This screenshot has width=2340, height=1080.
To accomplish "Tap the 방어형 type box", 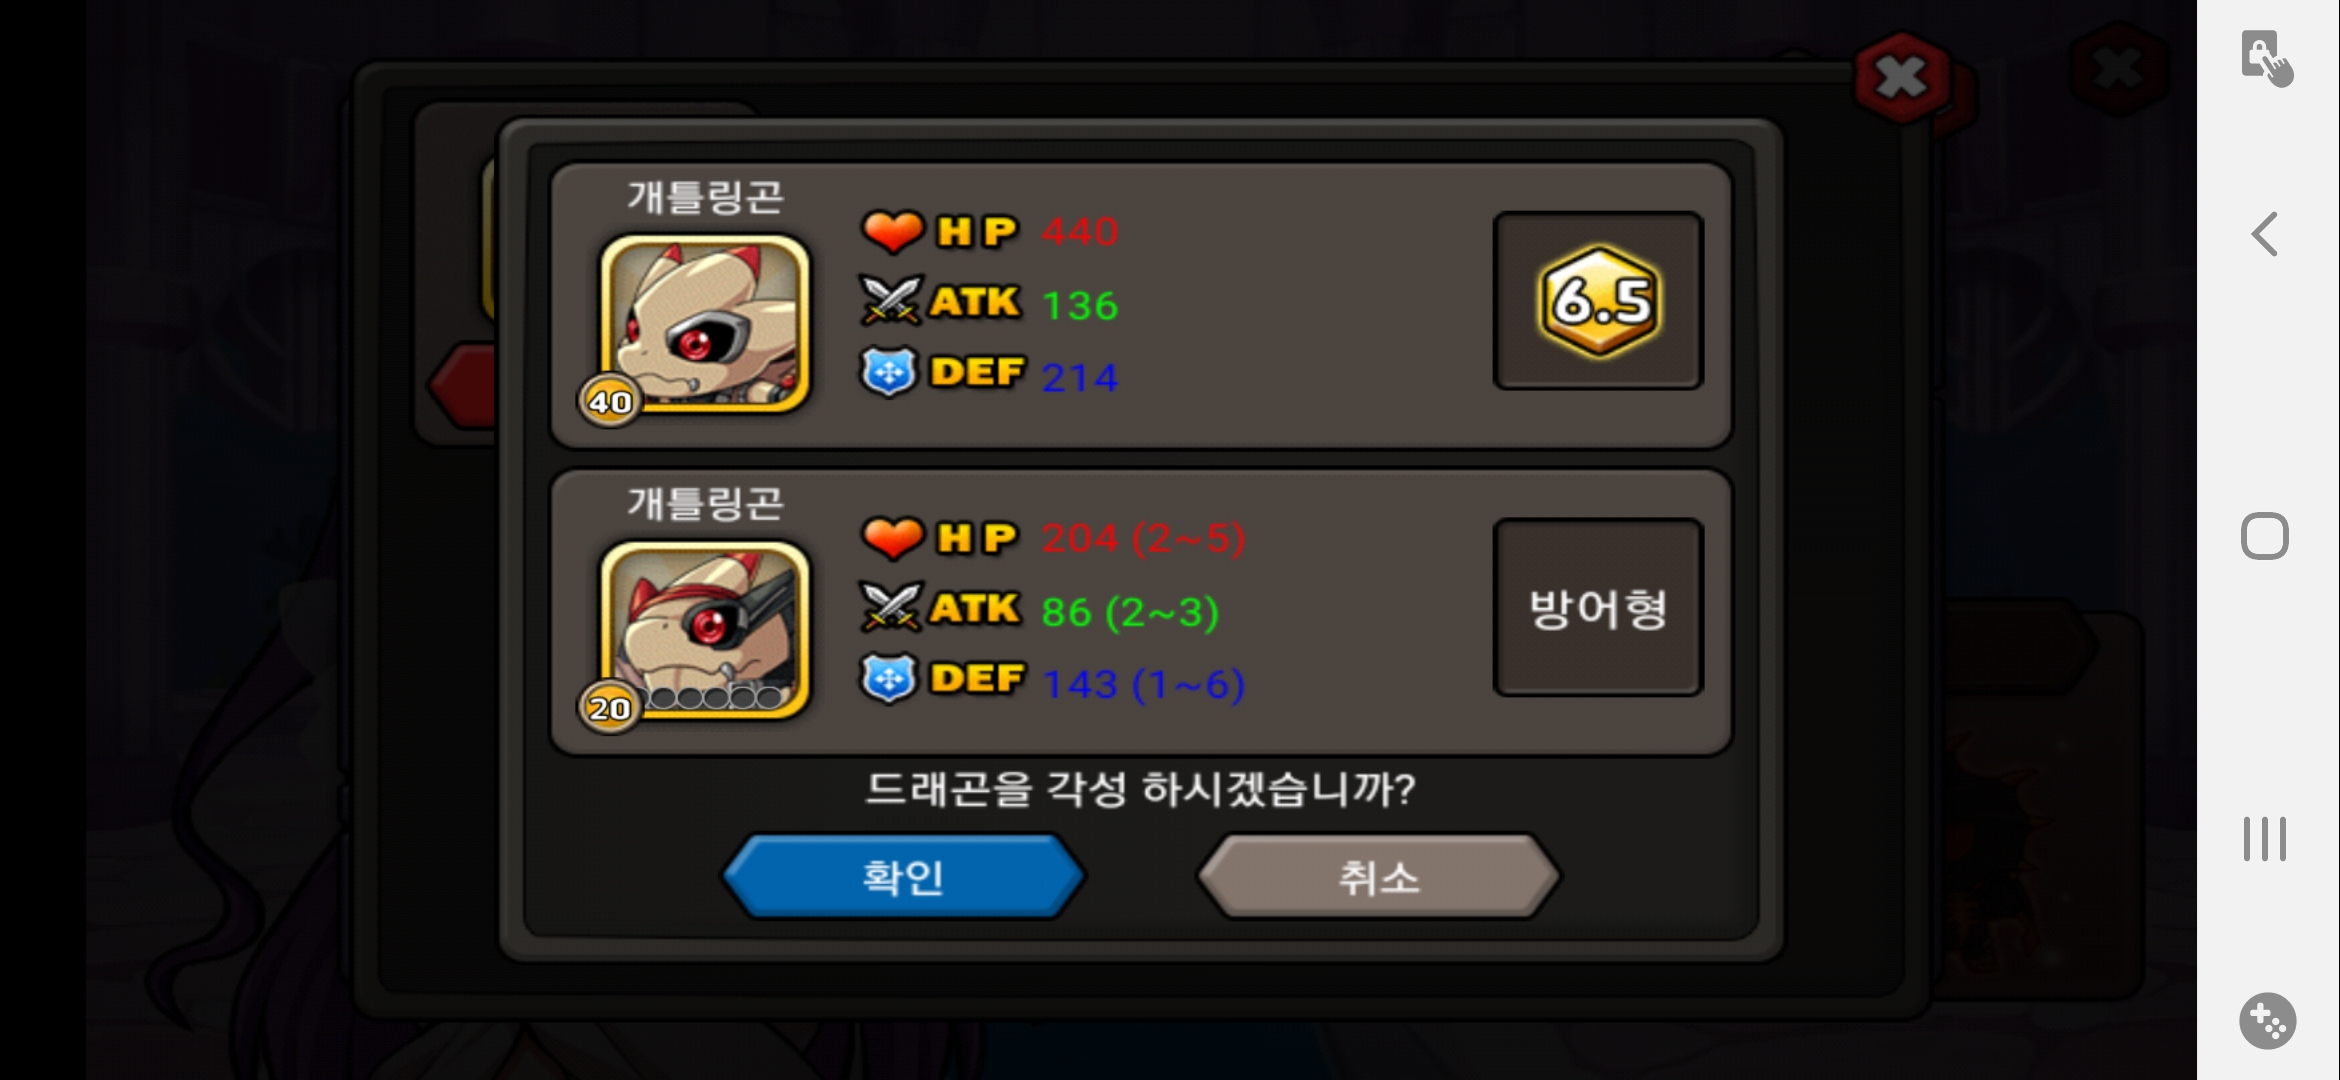I will pos(1598,607).
